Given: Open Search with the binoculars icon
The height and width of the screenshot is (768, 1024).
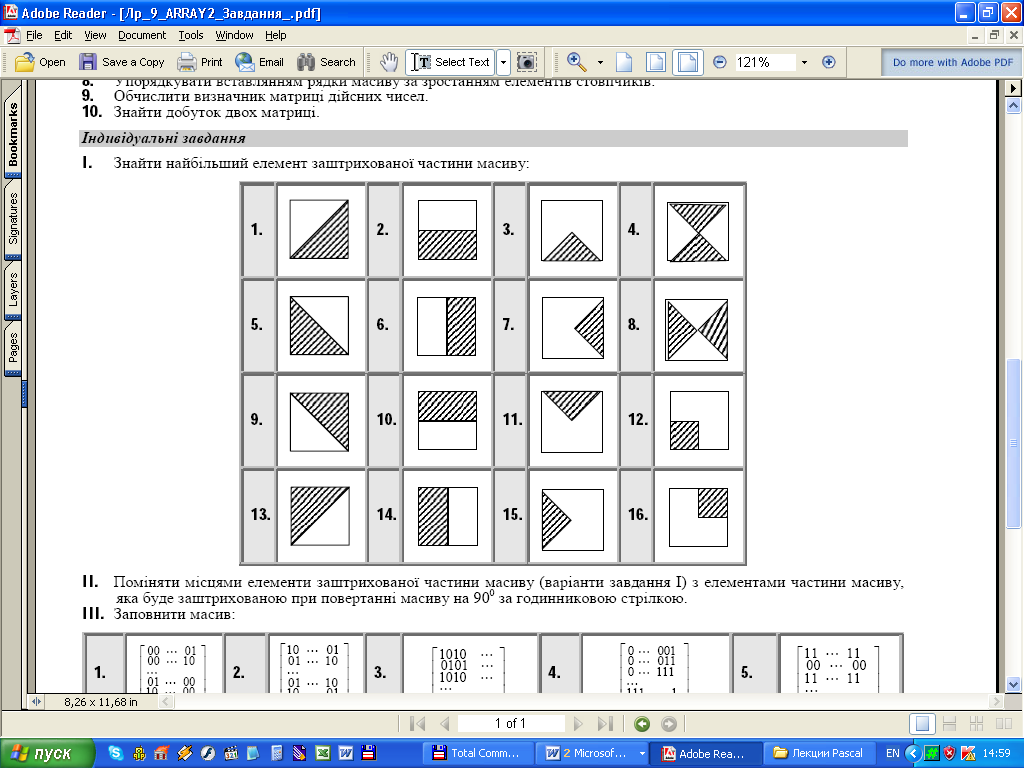Looking at the screenshot, I should pyautogui.click(x=326, y=62).
